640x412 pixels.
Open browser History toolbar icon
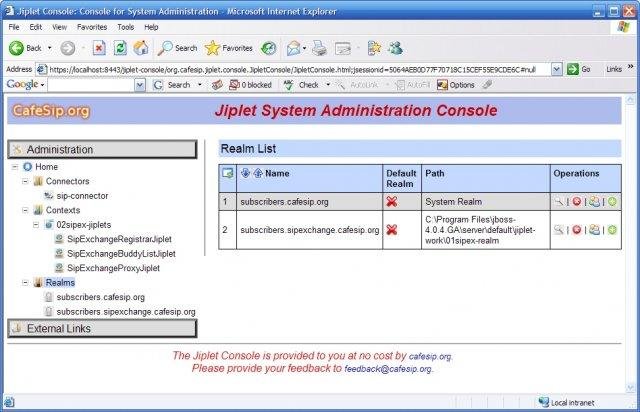pyautogui.click(x=269, y=48)
